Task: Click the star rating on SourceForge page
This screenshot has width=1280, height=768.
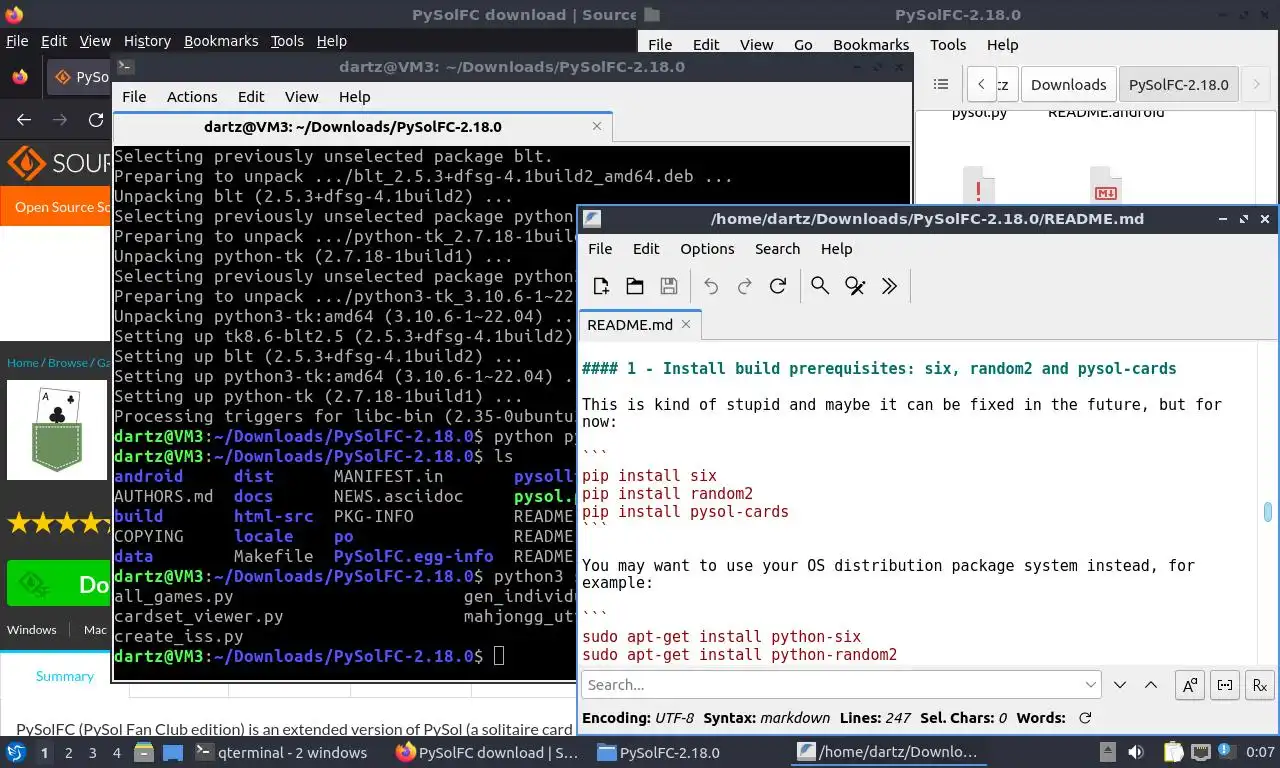Action: click(58, 523)
